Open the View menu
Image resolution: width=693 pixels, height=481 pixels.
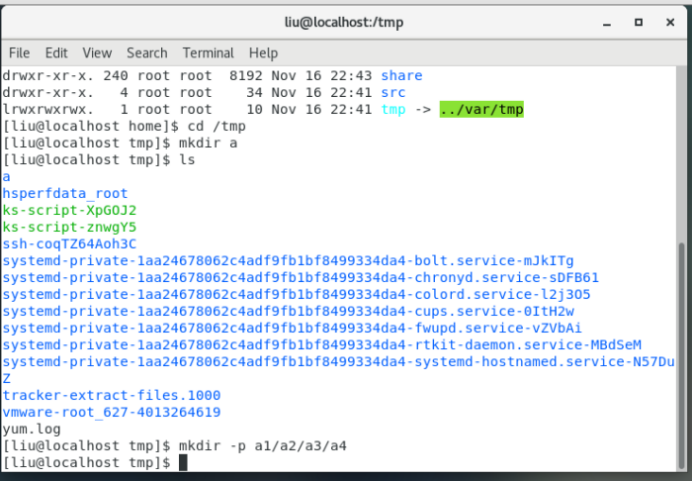[97, 53]
